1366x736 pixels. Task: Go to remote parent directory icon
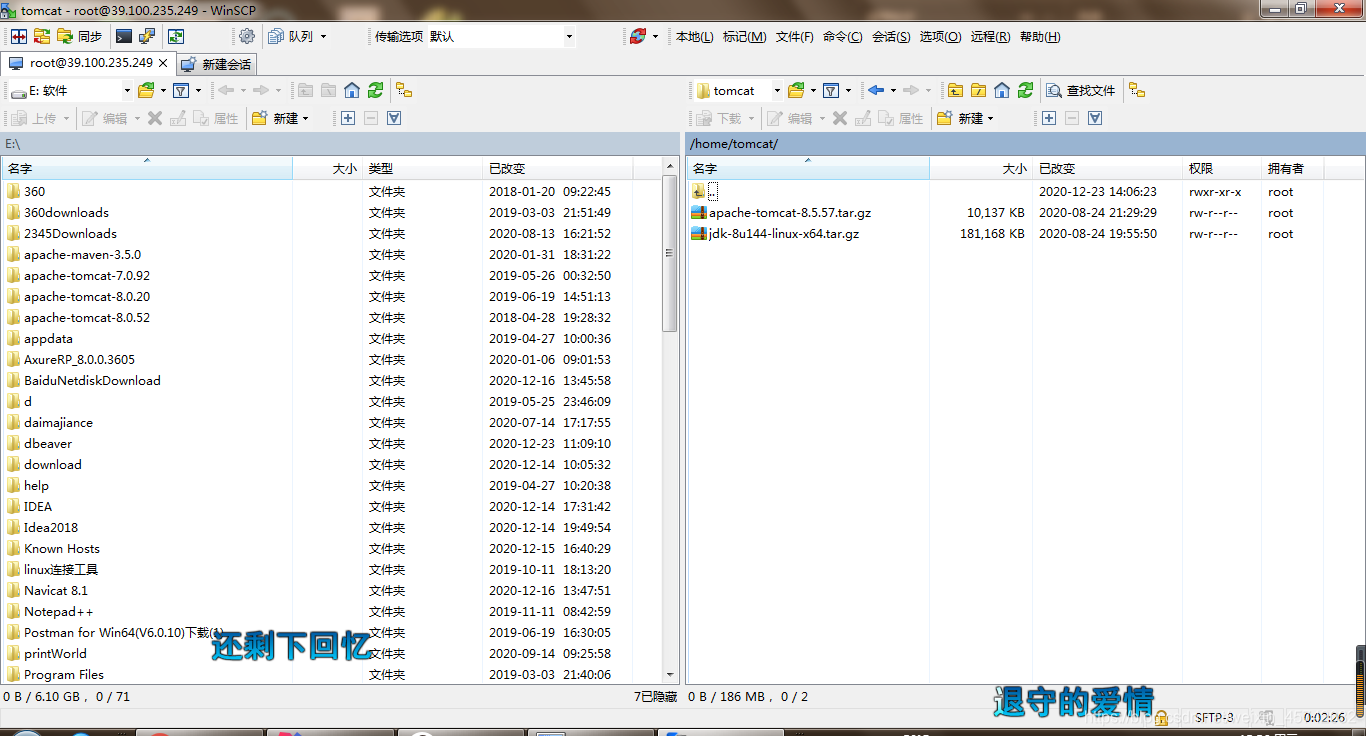click(x=956, y=90)
